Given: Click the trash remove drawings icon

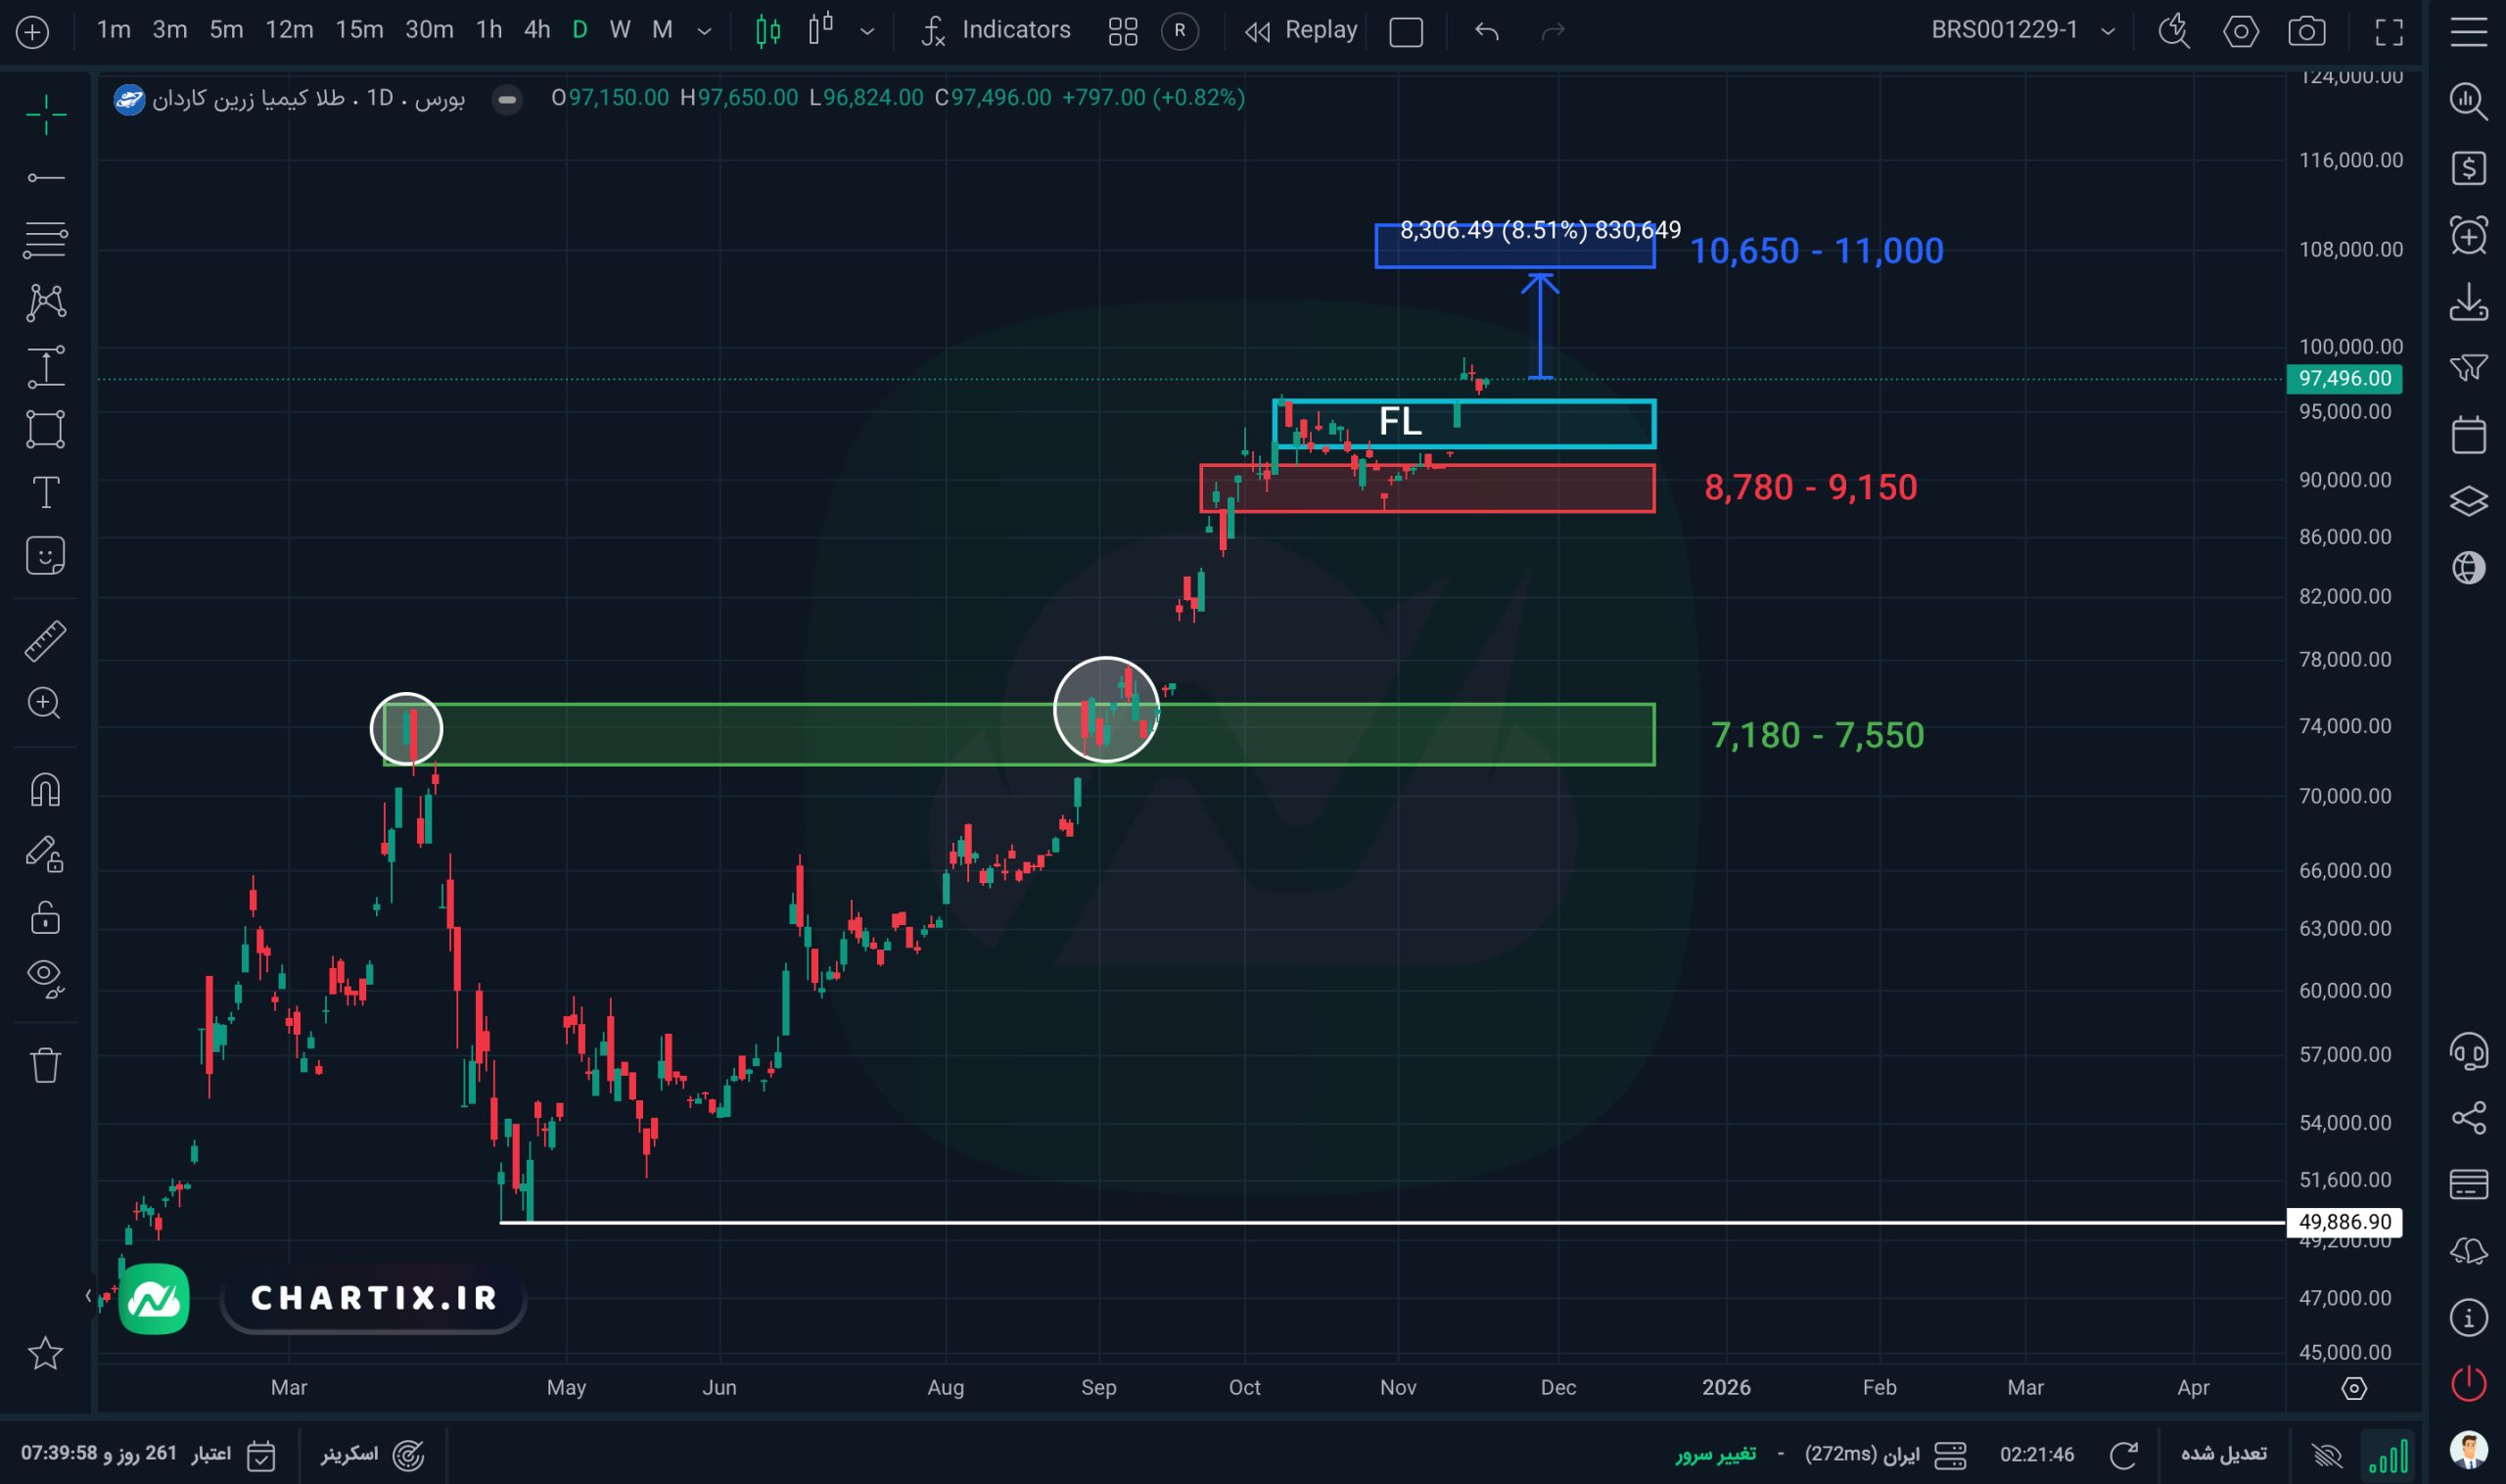Looking at the screenshot, I should tap(45, 1065).
